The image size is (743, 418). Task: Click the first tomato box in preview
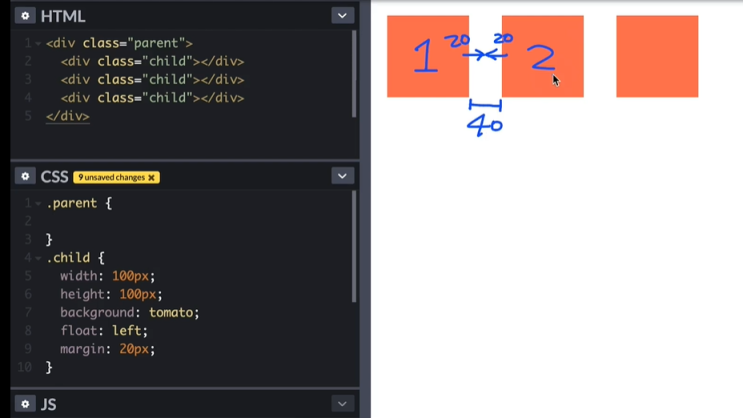(x=428, y=56)
